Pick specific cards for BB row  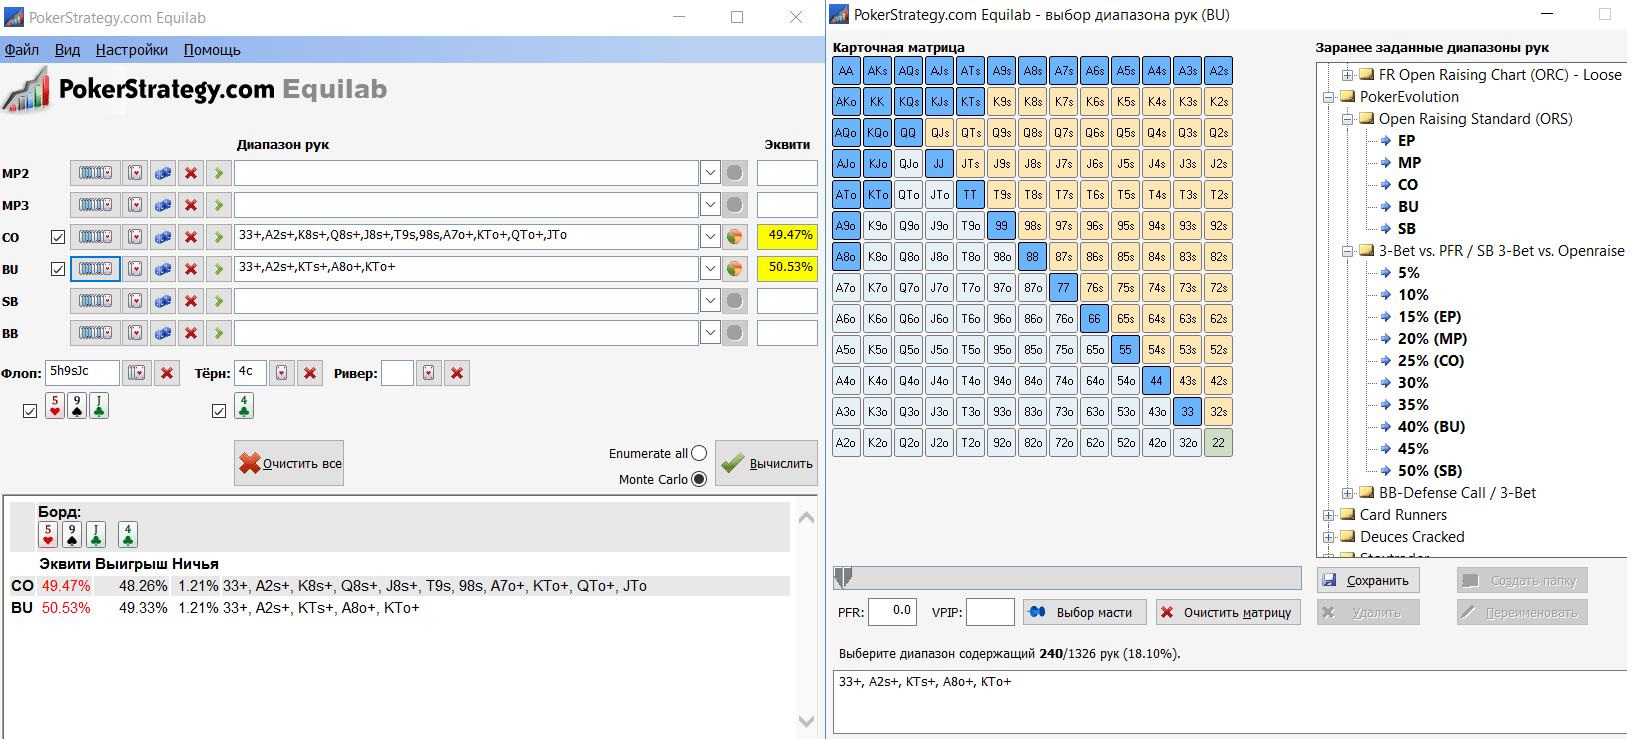[135, 333]
